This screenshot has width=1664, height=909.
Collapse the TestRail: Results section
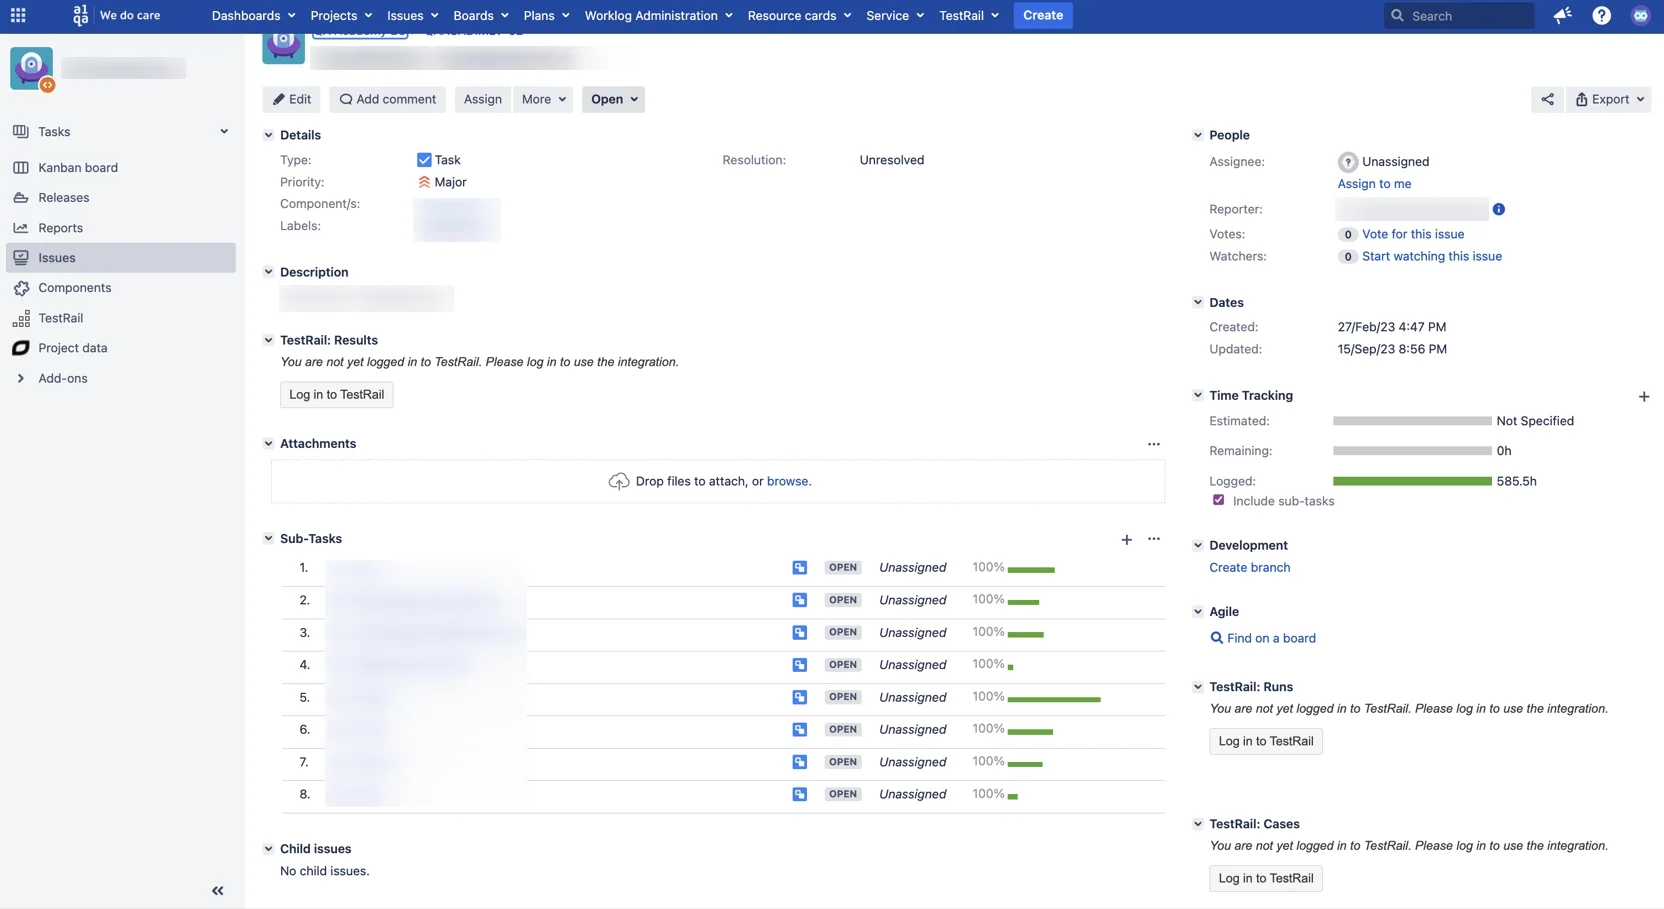[x=268, y=340]
